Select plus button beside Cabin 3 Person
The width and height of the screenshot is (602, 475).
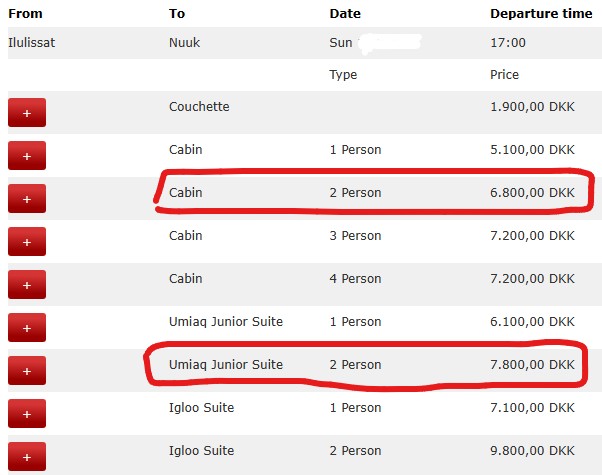tap(27, 242)
